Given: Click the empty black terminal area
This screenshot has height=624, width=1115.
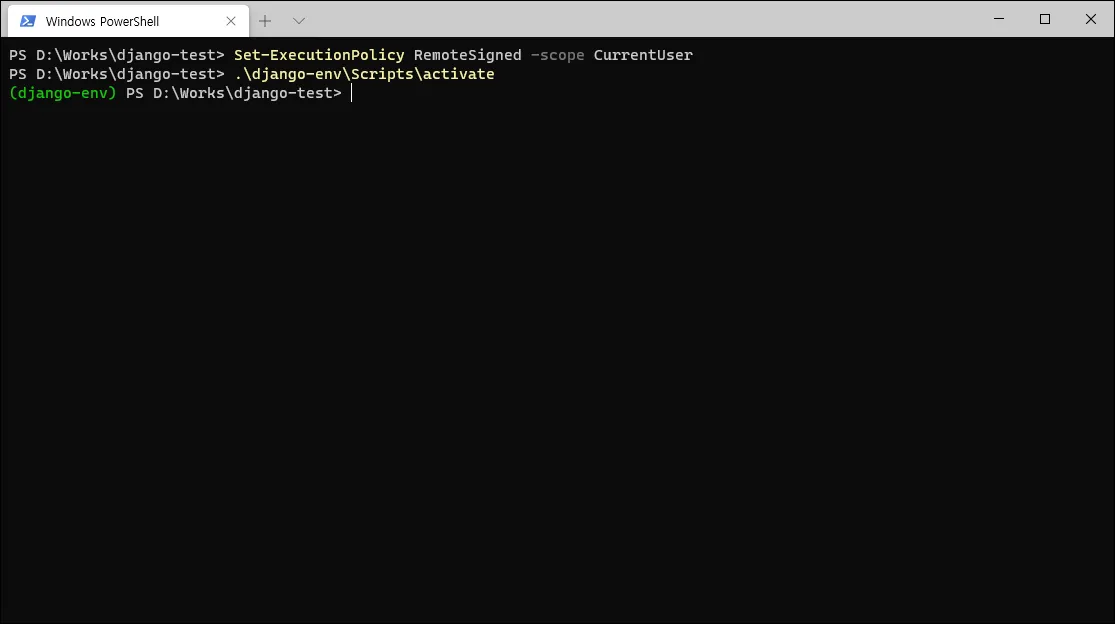Looking at the screenshot, I should pyautogui.click(x=558, y=355).
